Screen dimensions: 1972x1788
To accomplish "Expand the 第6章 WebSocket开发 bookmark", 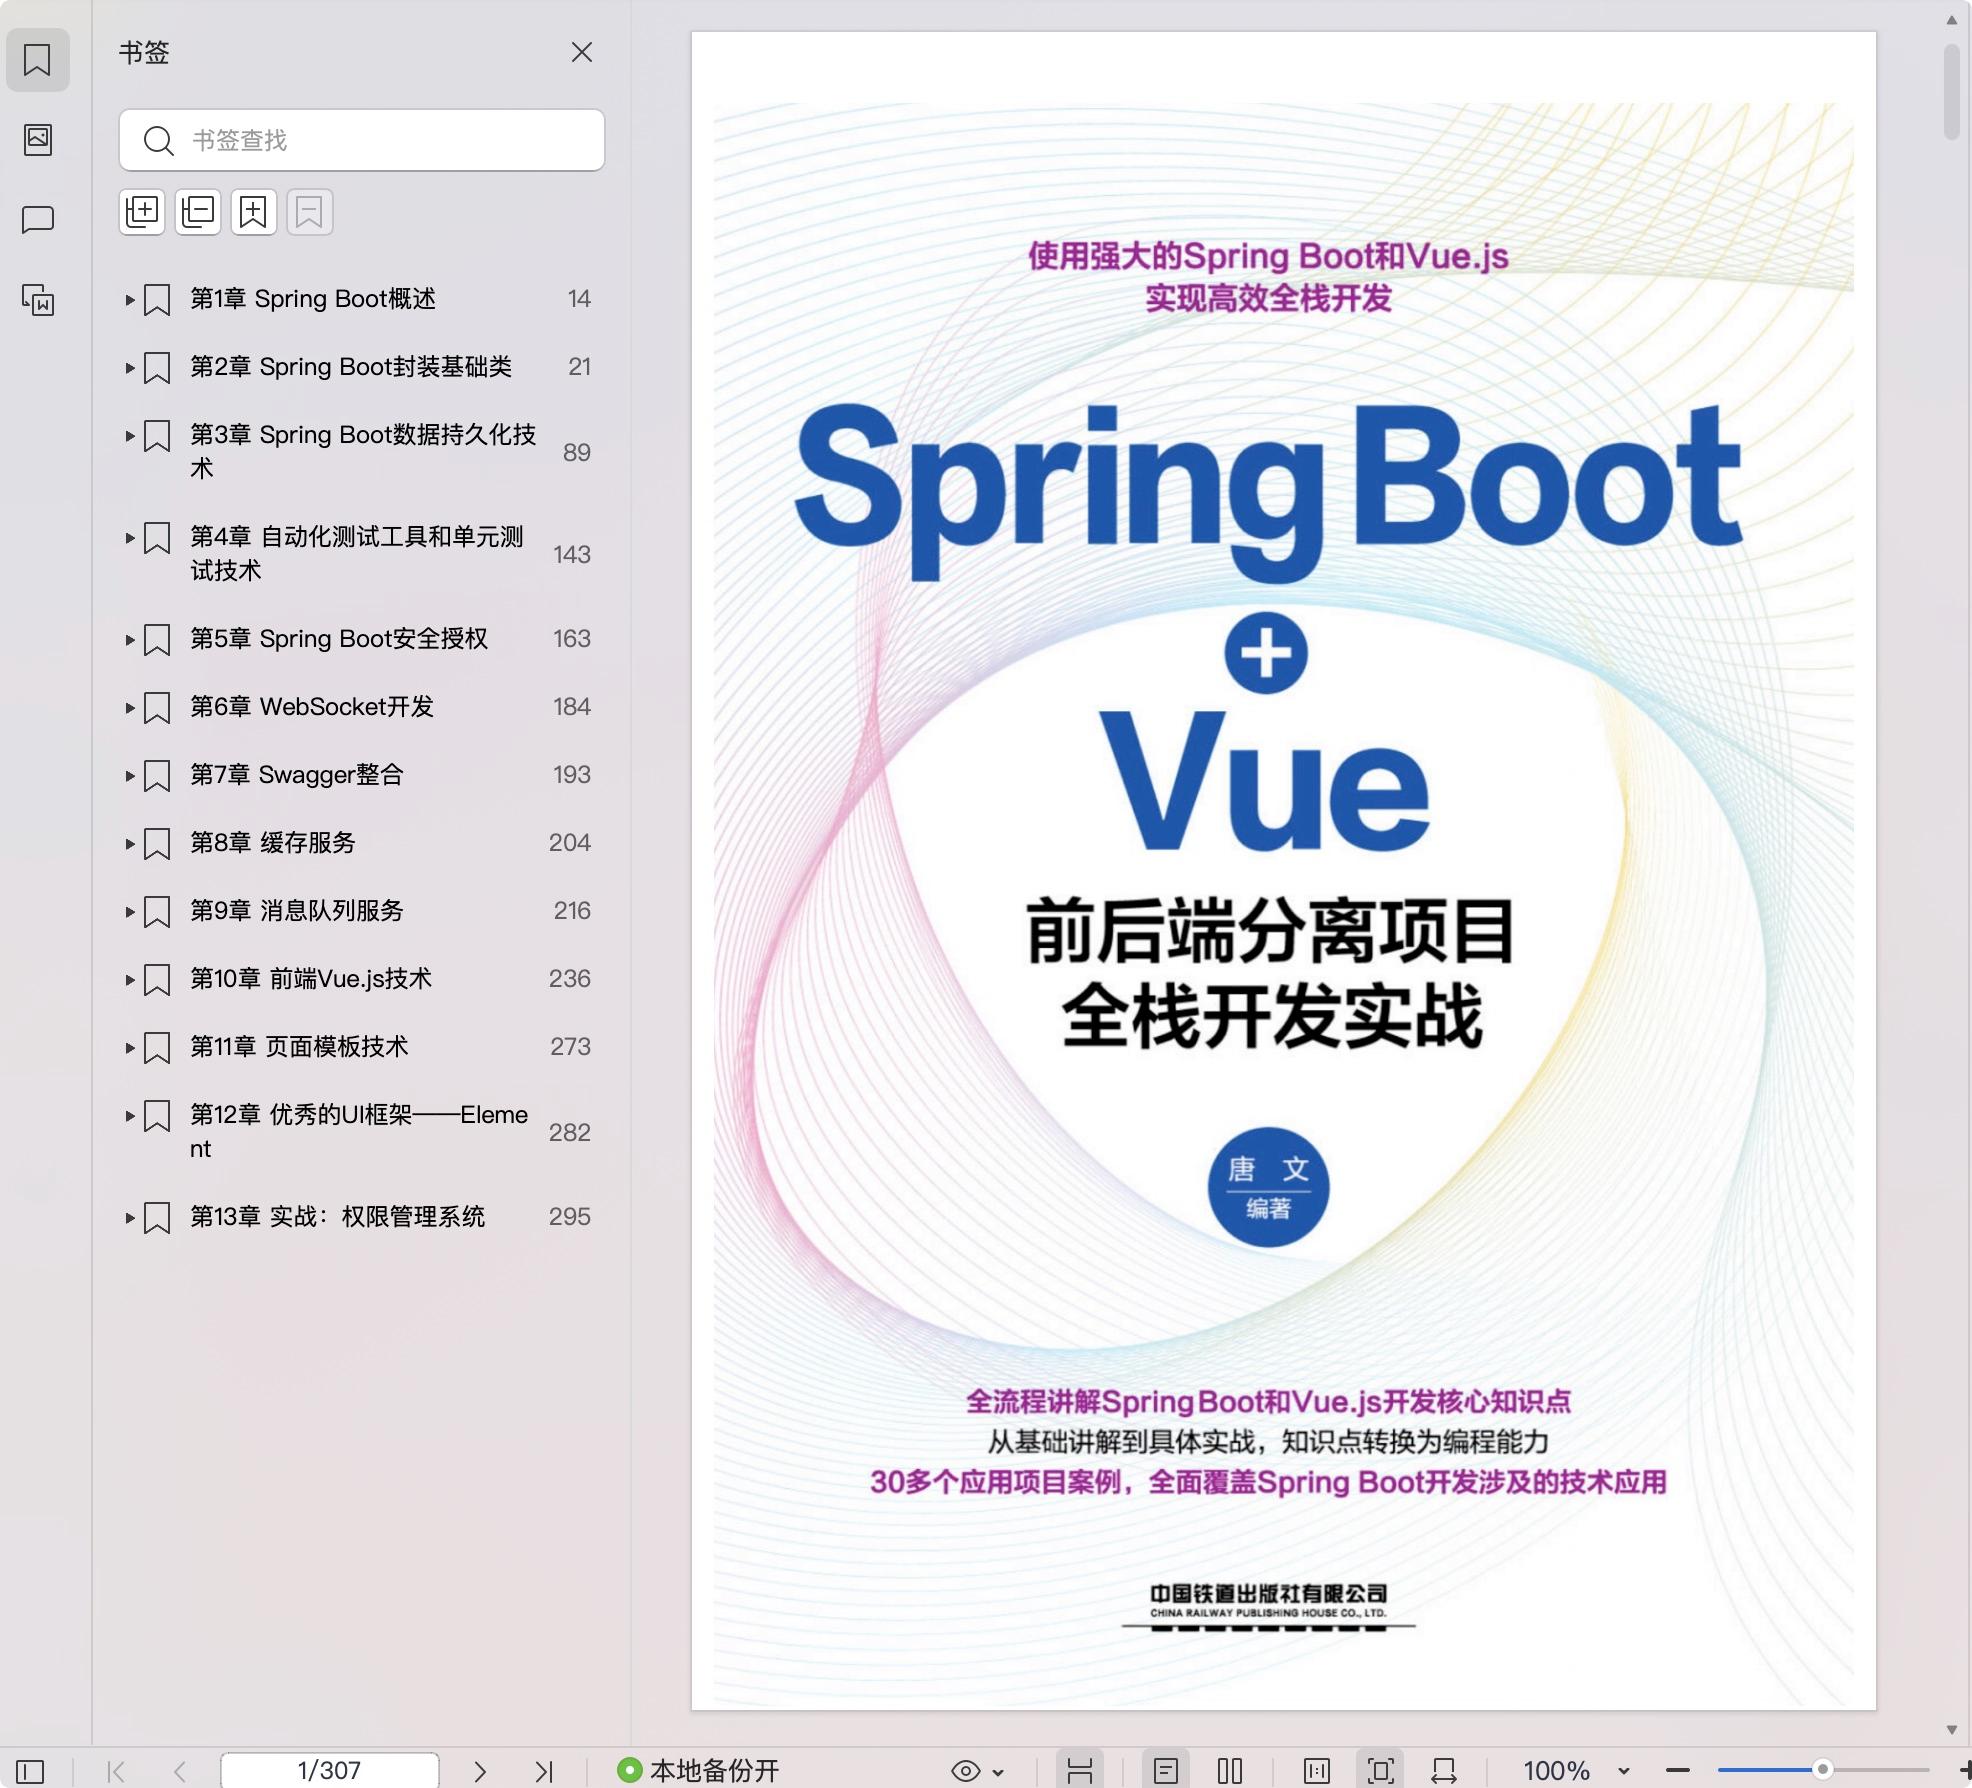I will [130, 707].
